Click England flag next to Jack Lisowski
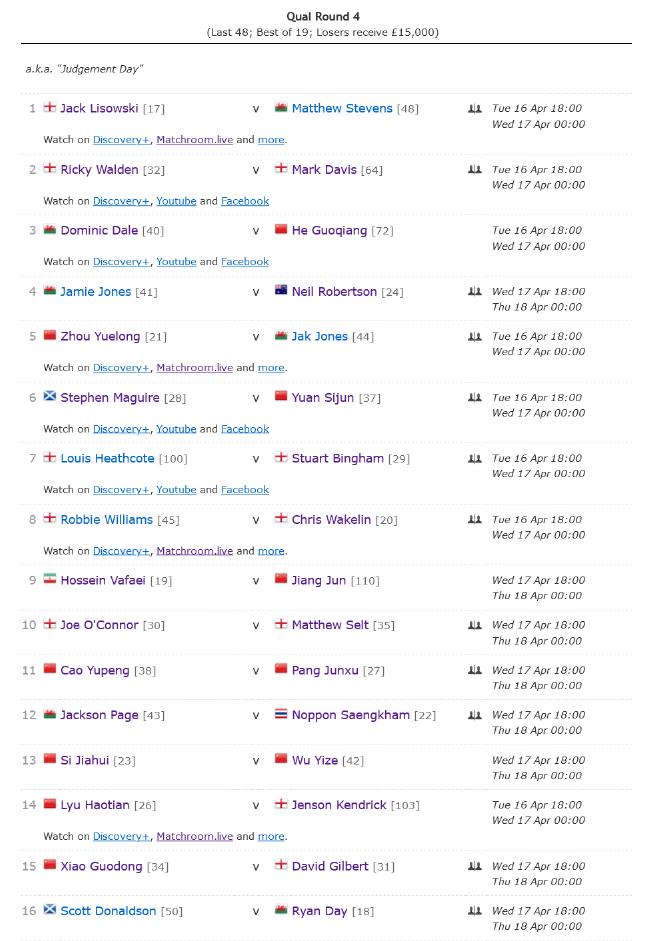The image size is (650, 941). click(50, 107)
